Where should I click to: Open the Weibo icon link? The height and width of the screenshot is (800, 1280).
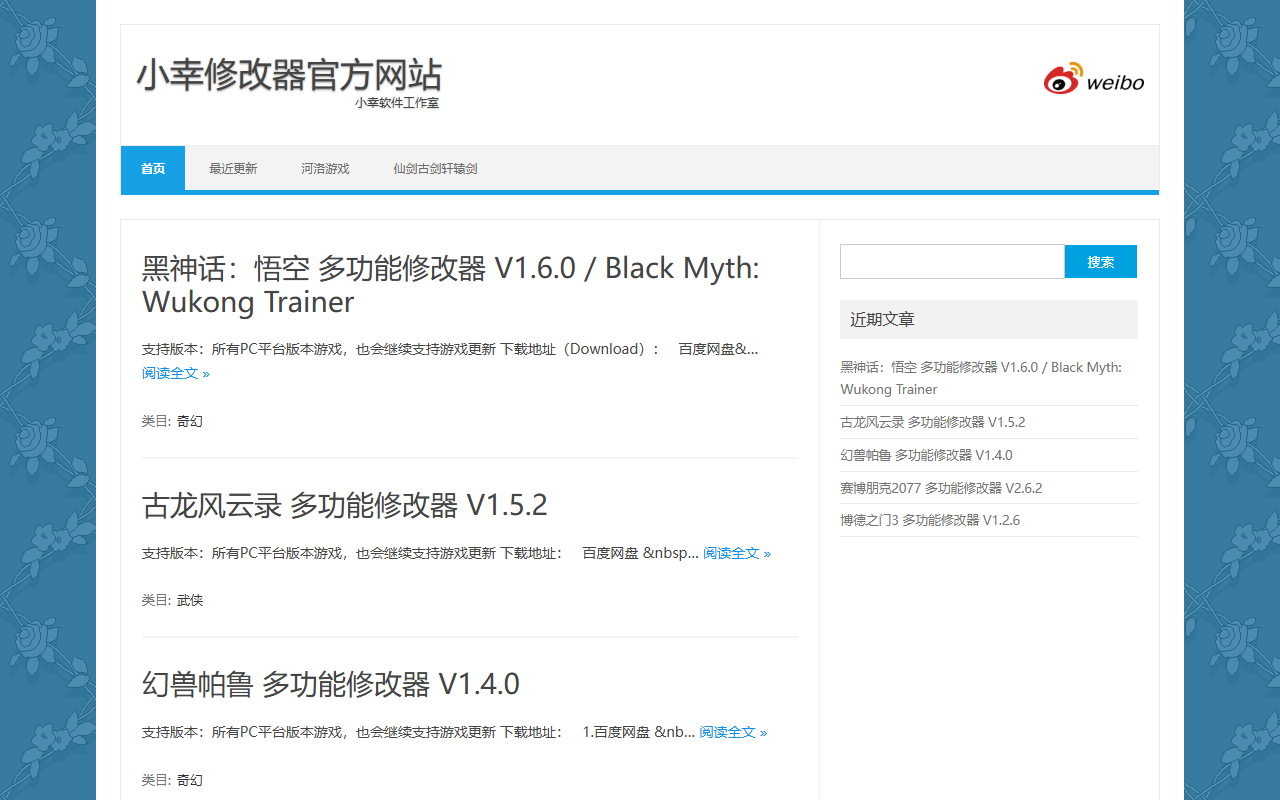point(1093,79)
